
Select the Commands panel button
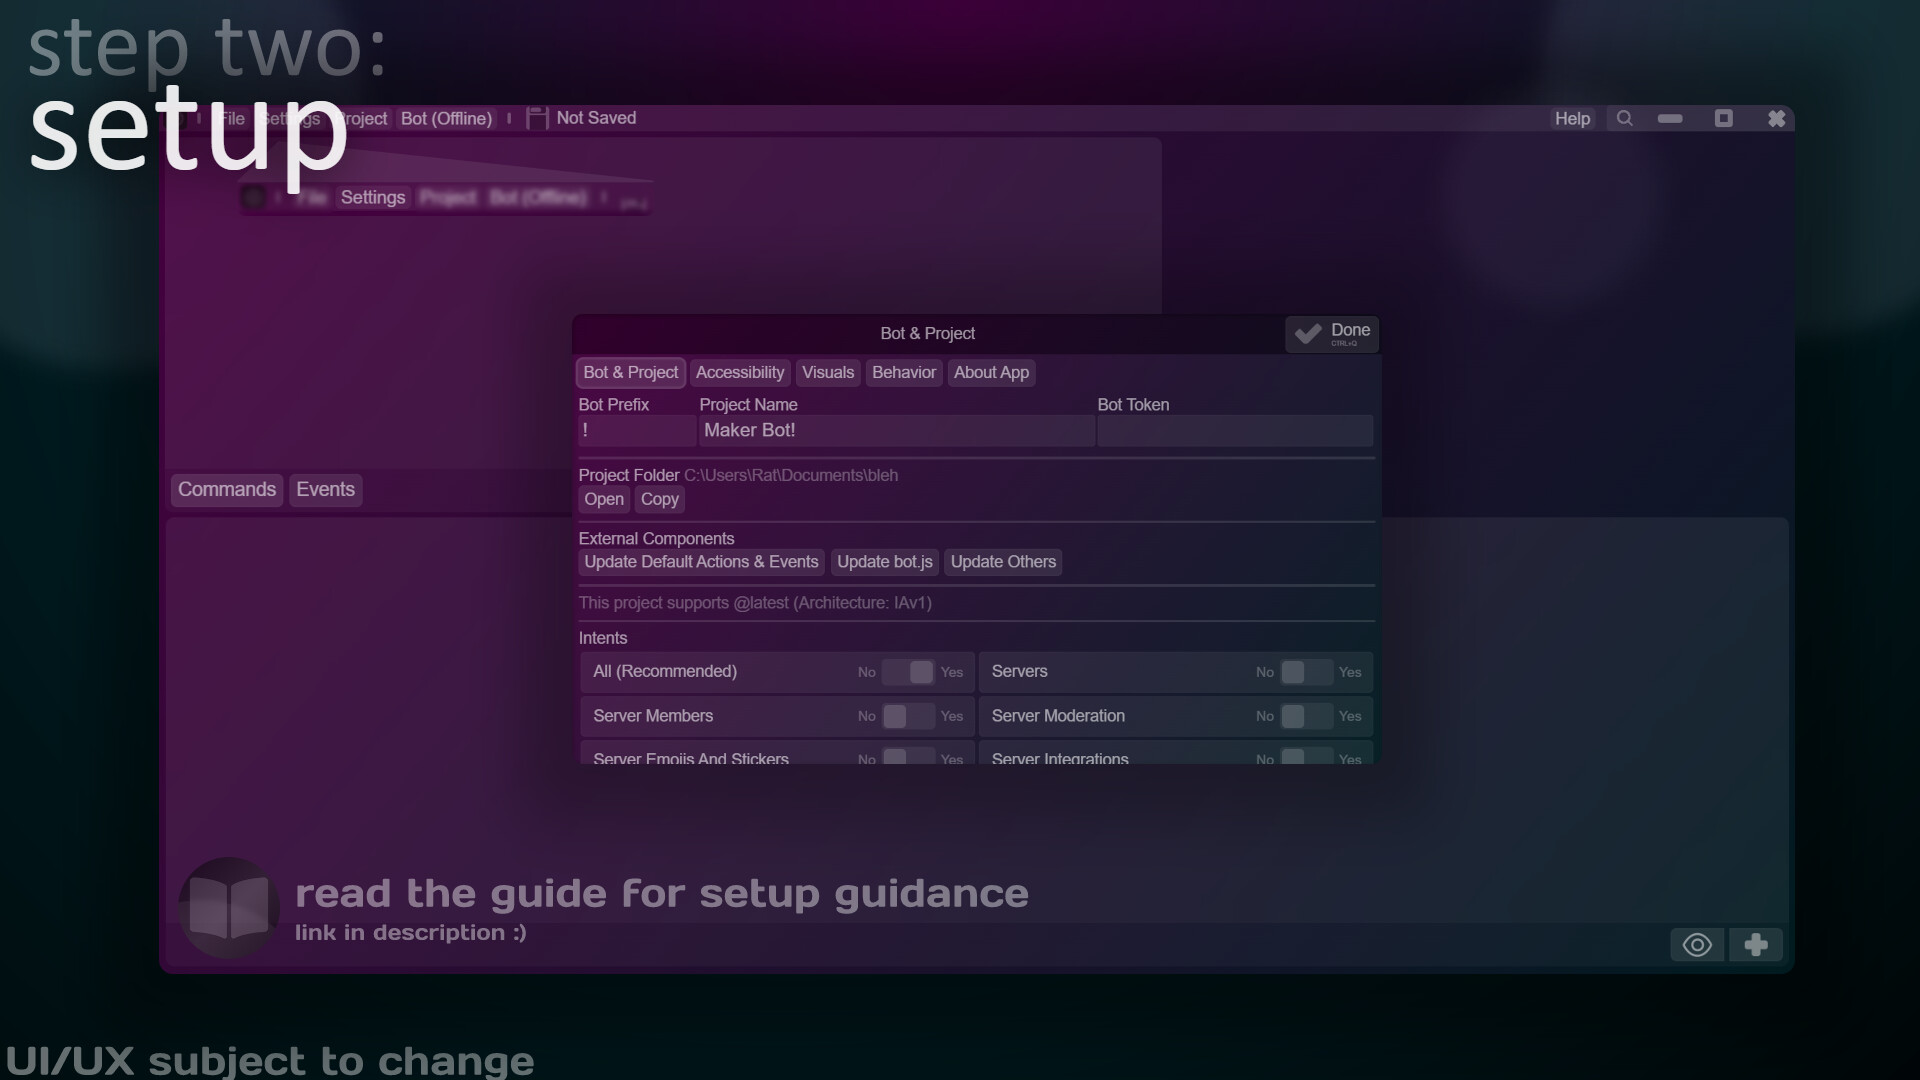point(226,489)
